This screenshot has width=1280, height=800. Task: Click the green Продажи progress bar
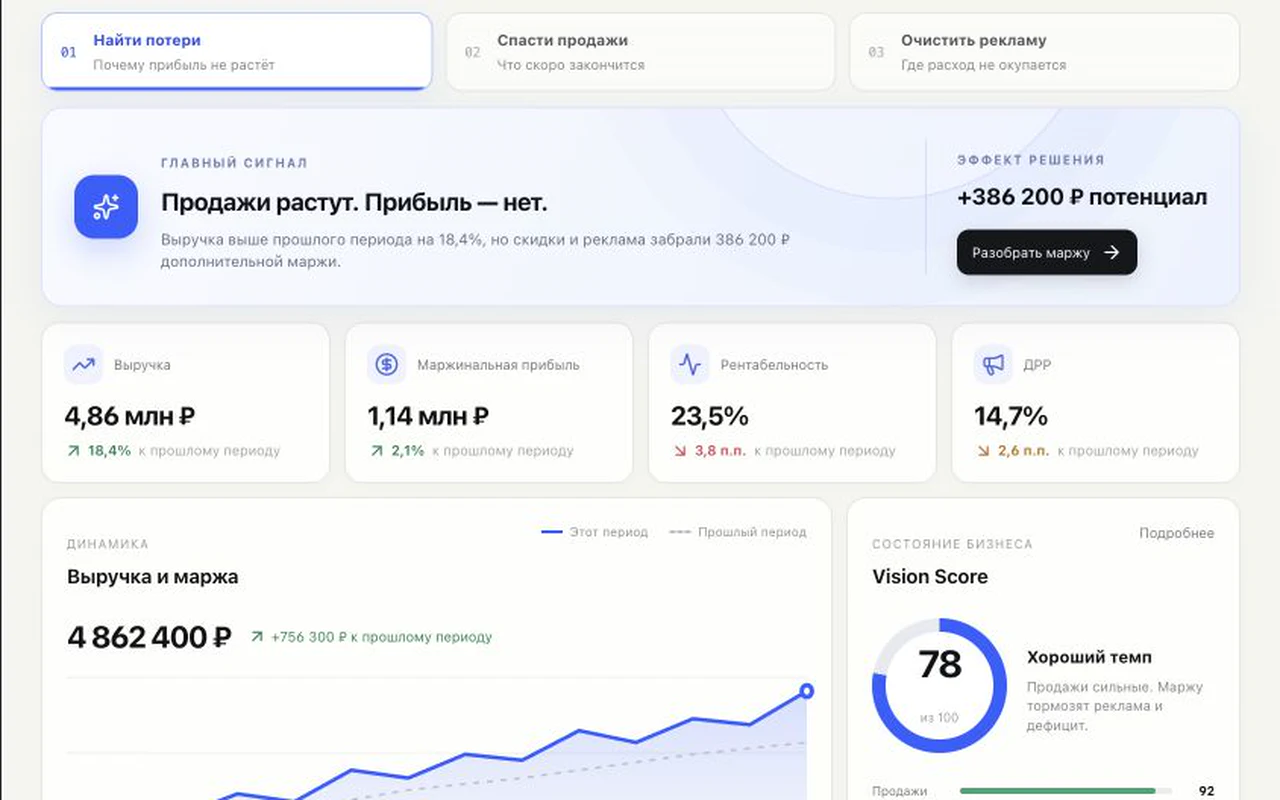pos(1067,791)
